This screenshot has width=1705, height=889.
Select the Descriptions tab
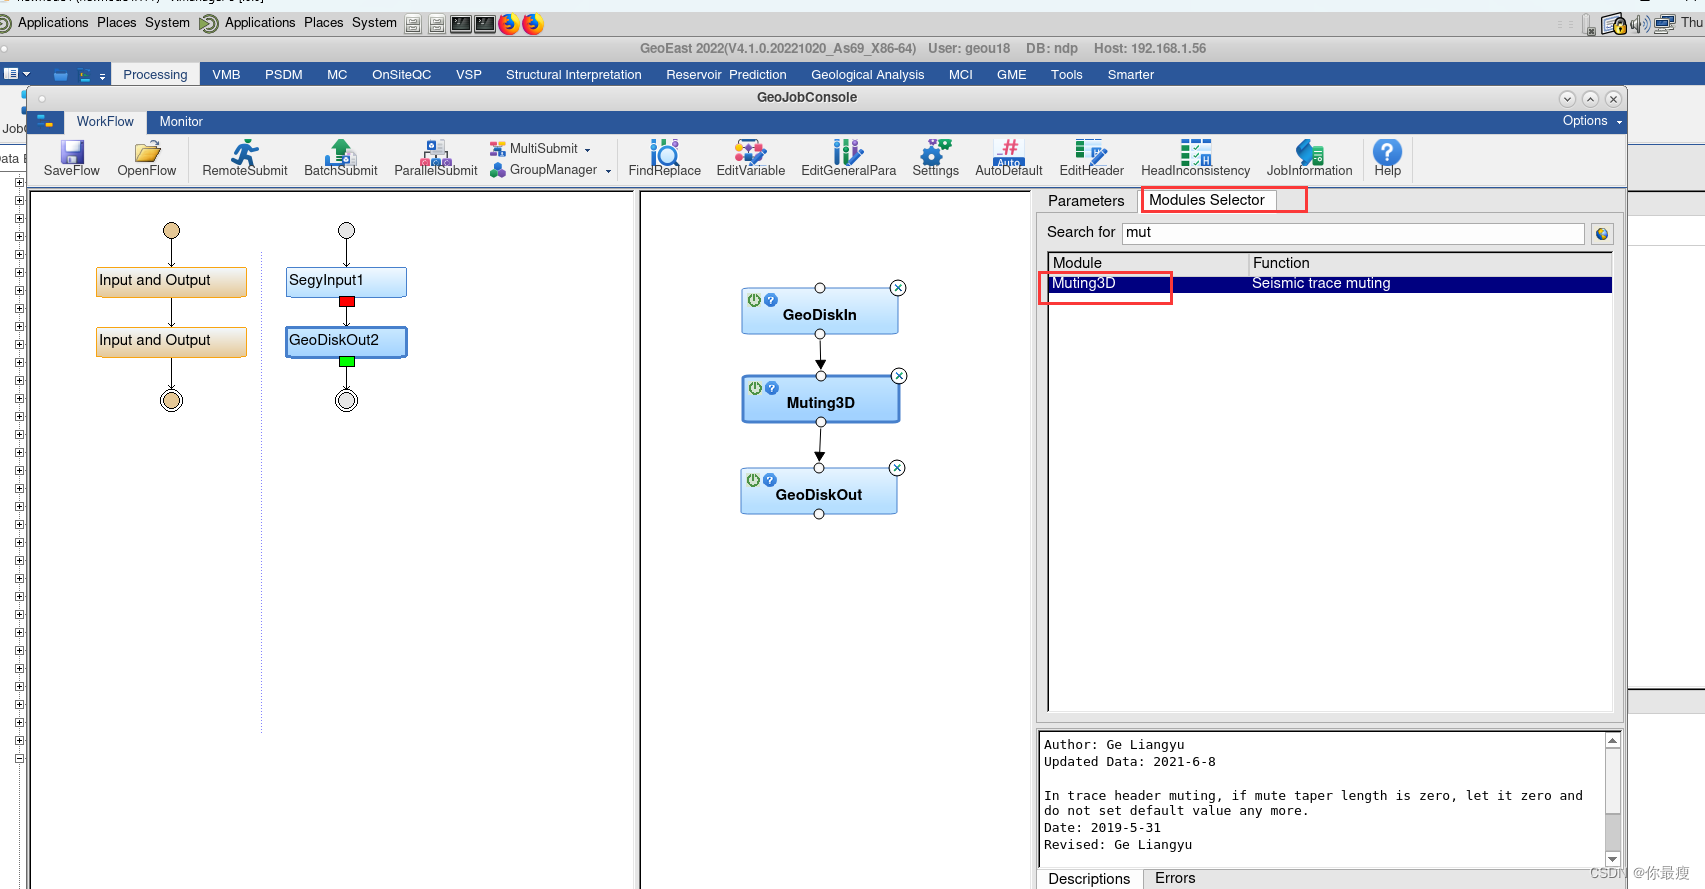pos(1089,879)
